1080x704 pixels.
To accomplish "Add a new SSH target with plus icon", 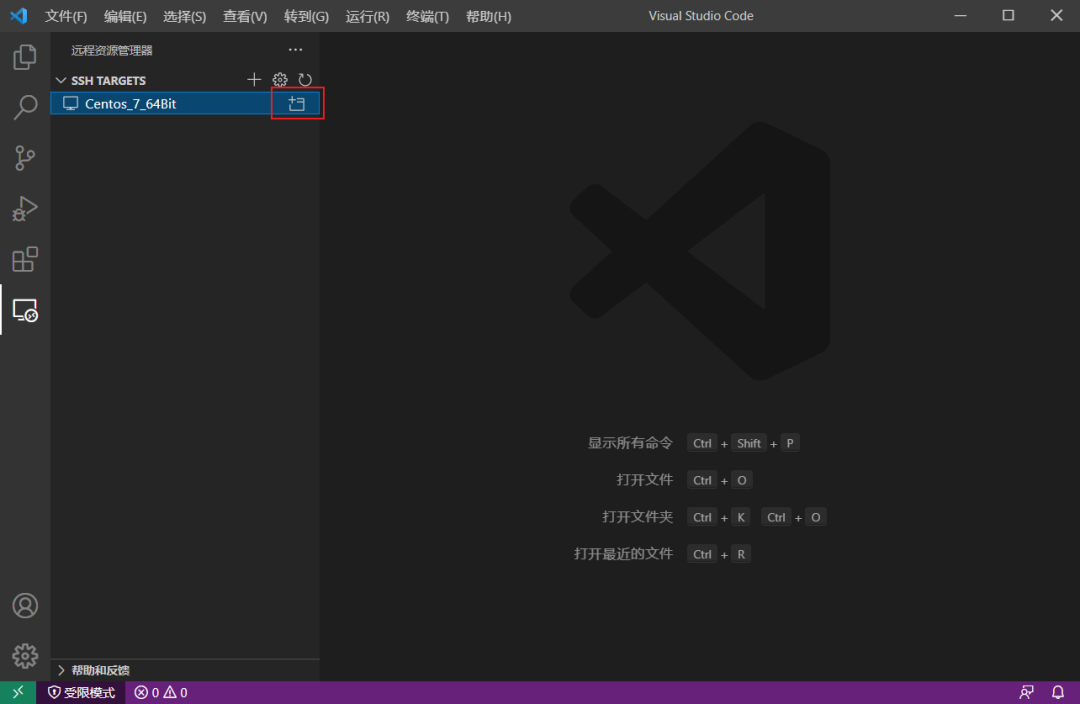I will point(254,80).
